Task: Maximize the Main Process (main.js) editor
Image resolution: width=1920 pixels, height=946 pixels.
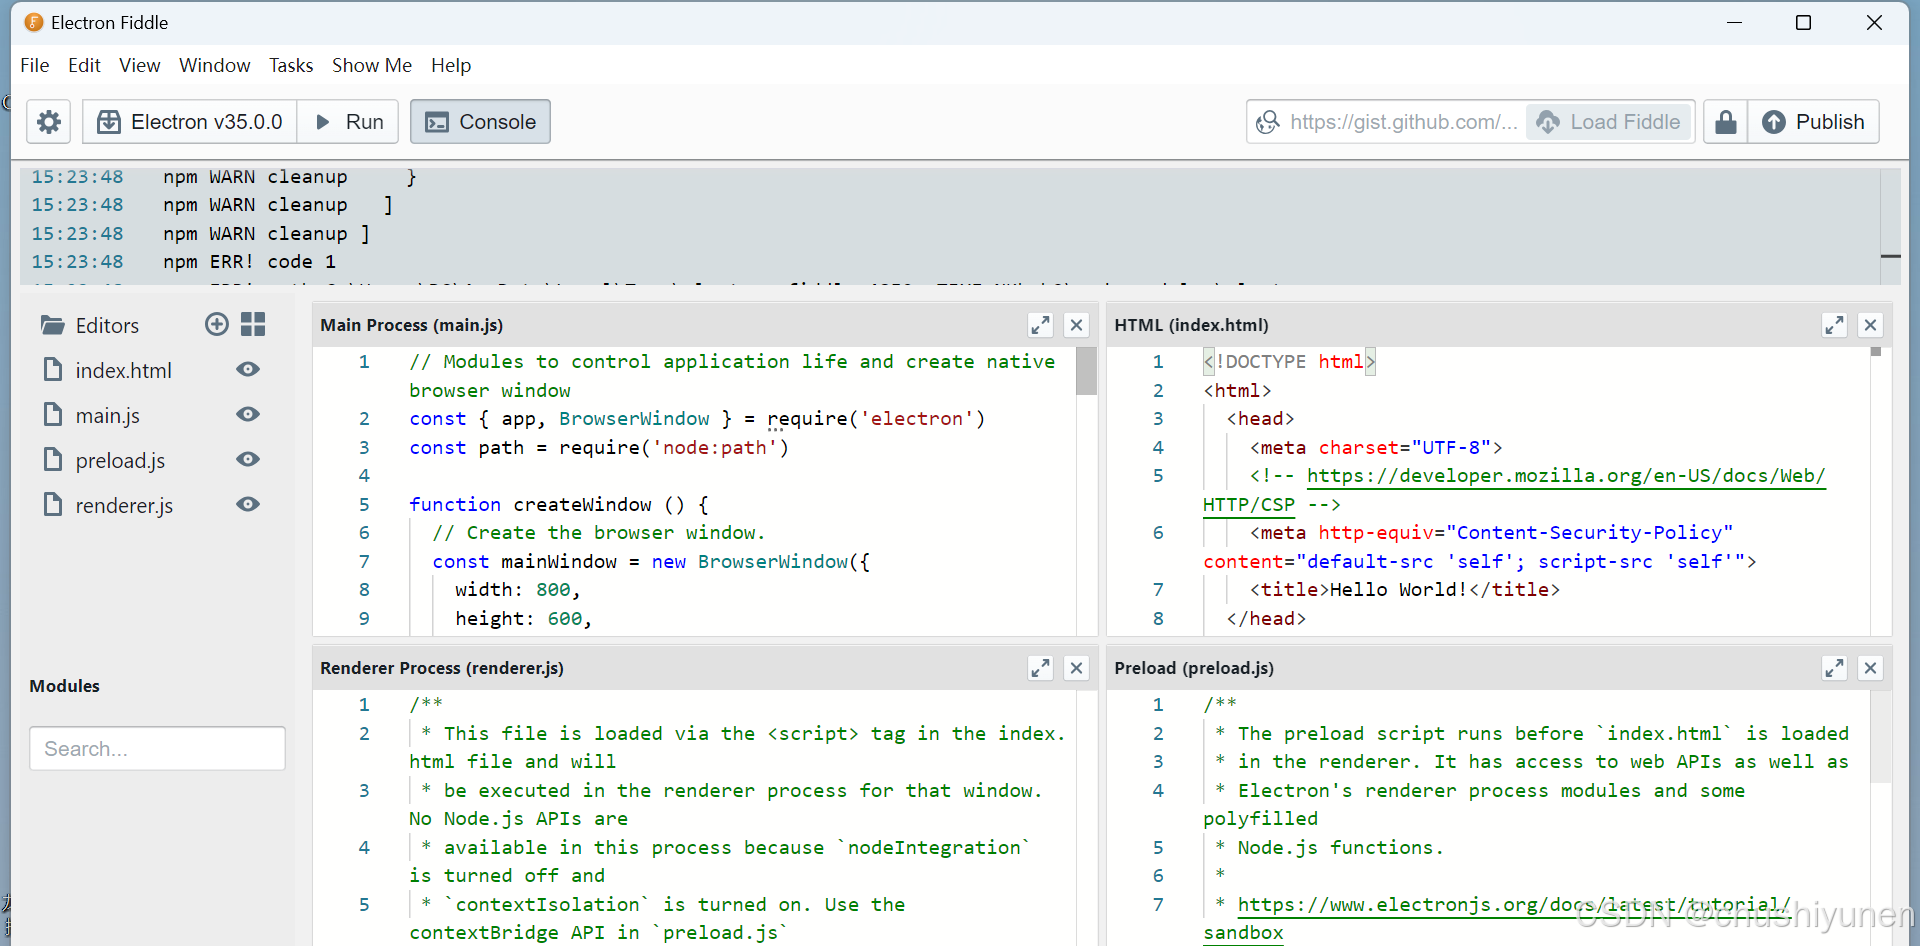Action: [x=1040, y=325]
